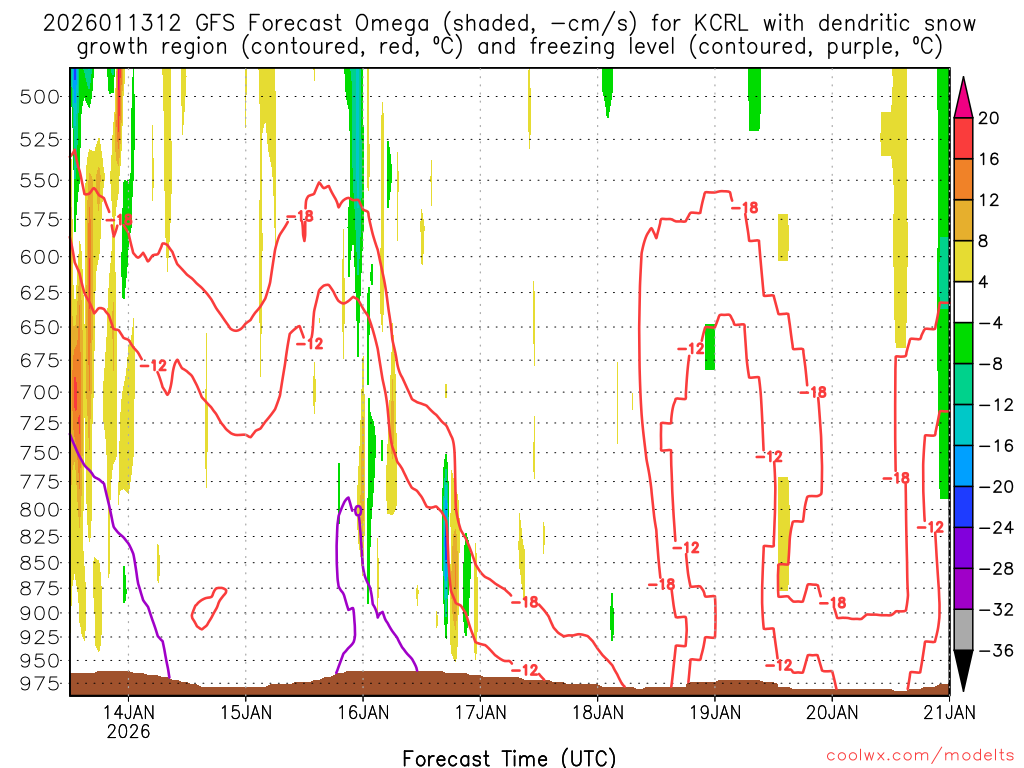
Task: Click the blue -16 to -20 color bar segment
Action: 963,466
